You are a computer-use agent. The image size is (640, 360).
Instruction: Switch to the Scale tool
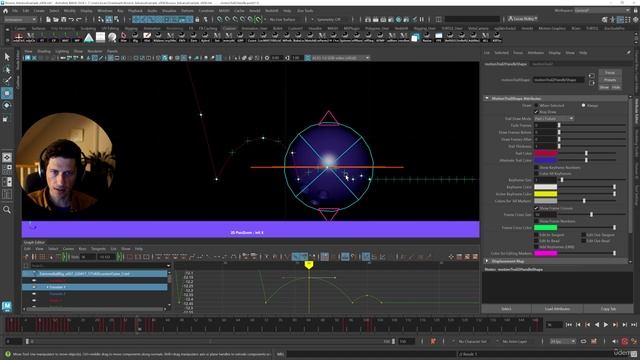coord(7,118)
